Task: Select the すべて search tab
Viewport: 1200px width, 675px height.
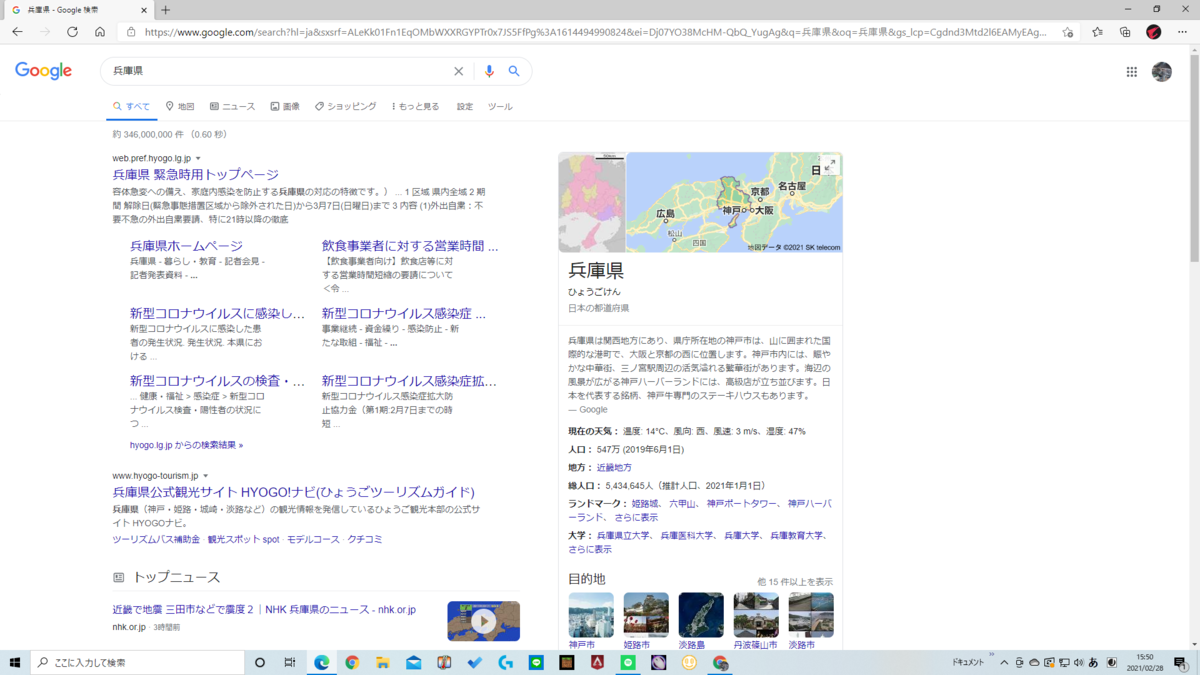Action: point(132,106)
